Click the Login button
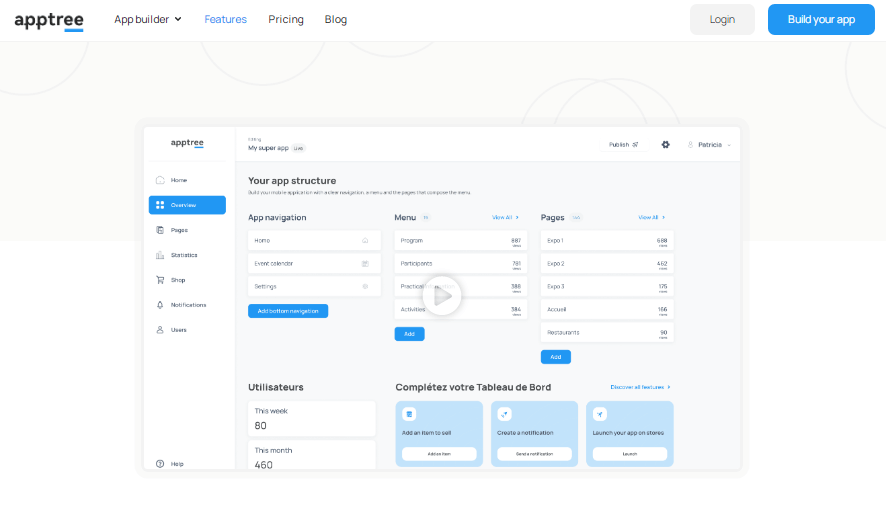The width and height of the screenshot is (886, 507). (722, 19)
